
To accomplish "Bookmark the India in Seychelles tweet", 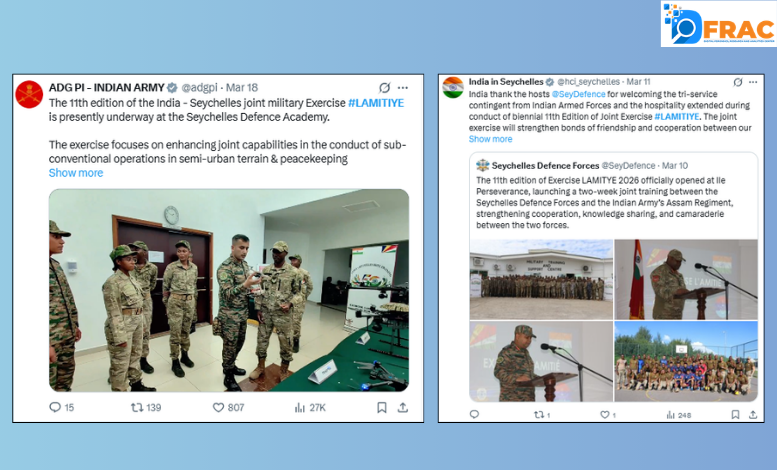I will pyautogui.click(x=735, y=414).
